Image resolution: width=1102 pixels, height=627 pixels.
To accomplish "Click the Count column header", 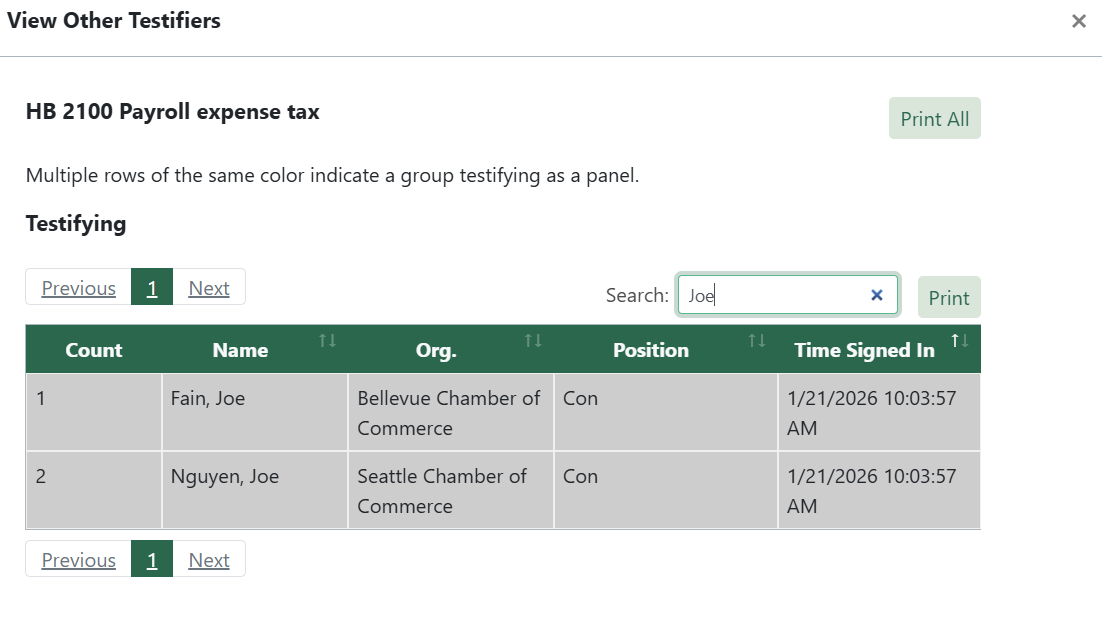I will (x=94, y=350).
